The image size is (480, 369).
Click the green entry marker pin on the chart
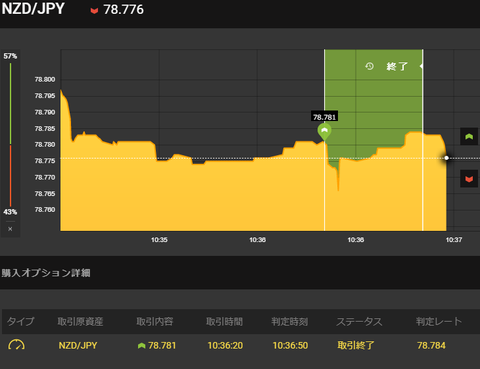point(324,131)
